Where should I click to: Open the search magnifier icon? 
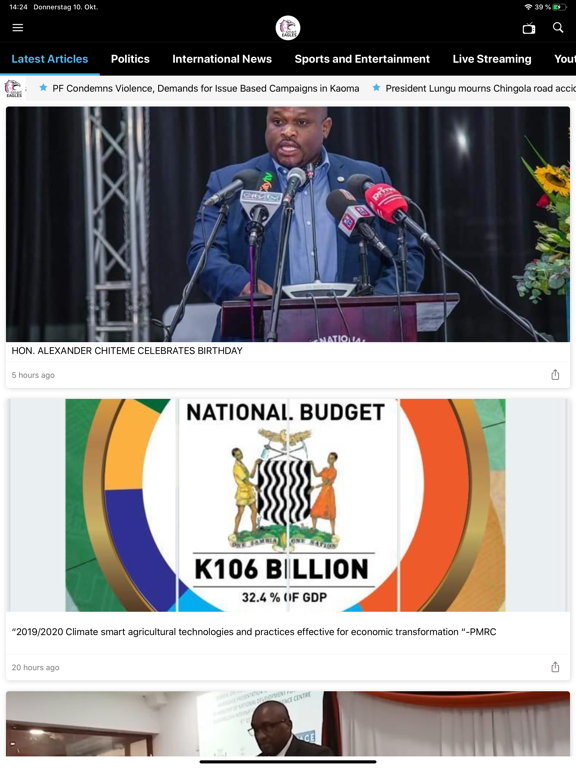[x=558, y=27]
